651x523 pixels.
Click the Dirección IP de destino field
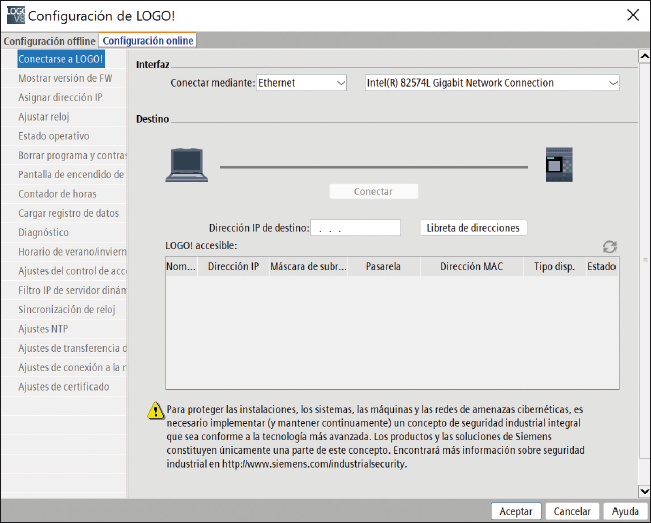(x=355, y=228)
